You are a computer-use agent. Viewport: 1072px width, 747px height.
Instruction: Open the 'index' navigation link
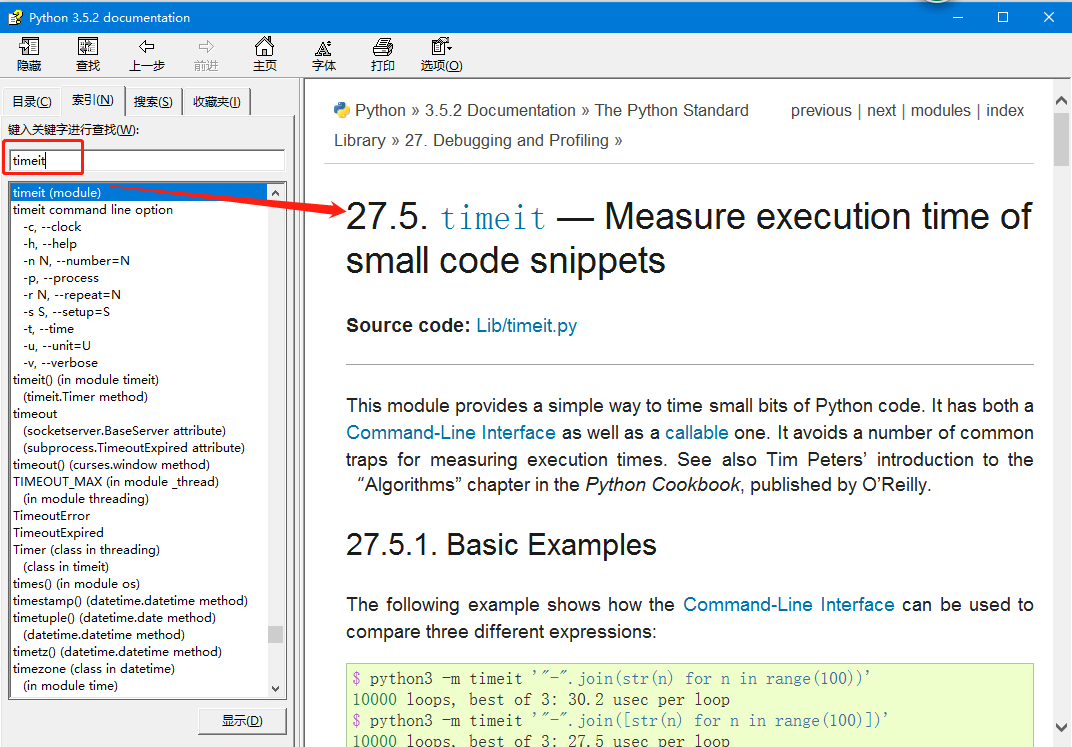click(1004, 111)
